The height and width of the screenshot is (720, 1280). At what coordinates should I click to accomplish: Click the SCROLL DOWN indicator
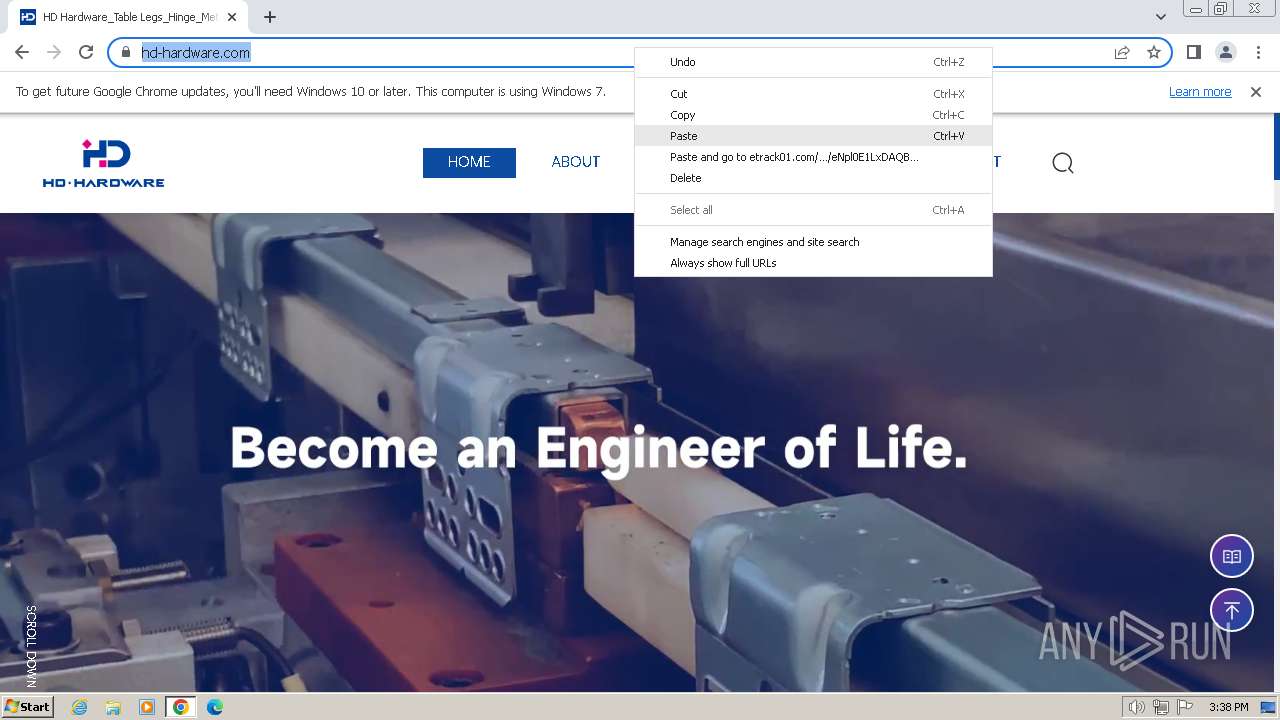tap(31, 646)
